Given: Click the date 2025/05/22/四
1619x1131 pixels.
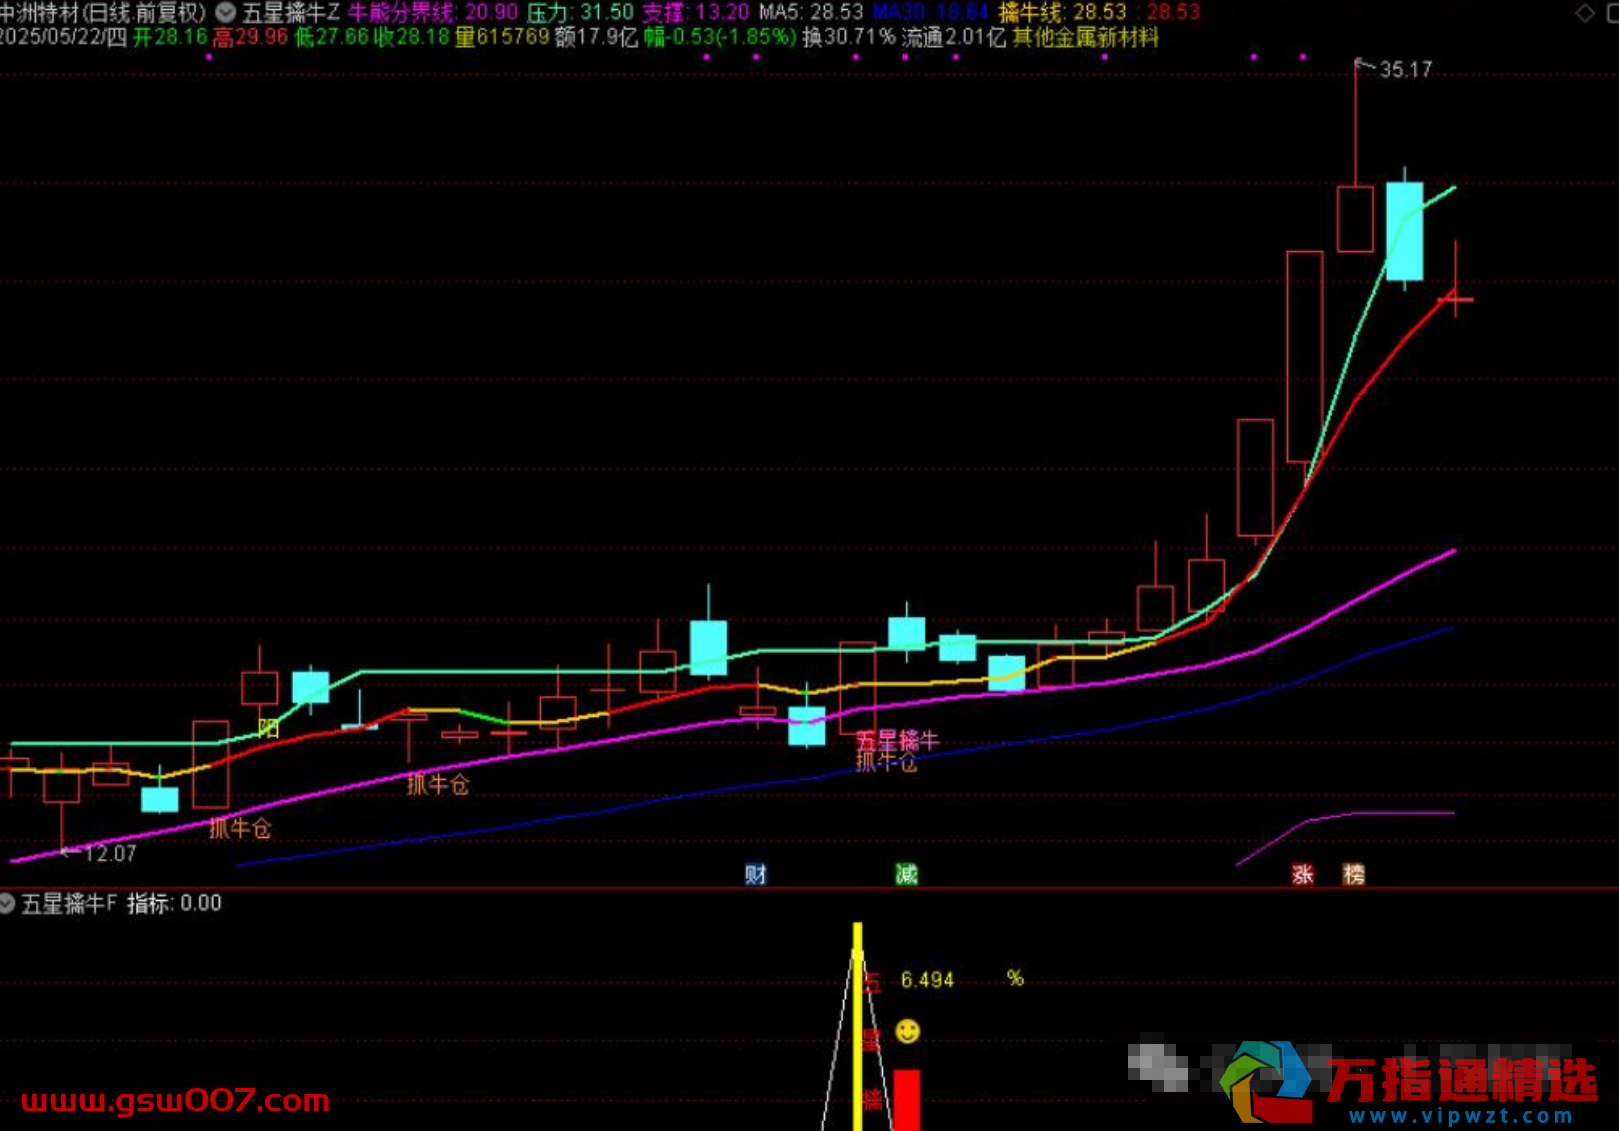Looking at the screenshot, I should [63, 38].
